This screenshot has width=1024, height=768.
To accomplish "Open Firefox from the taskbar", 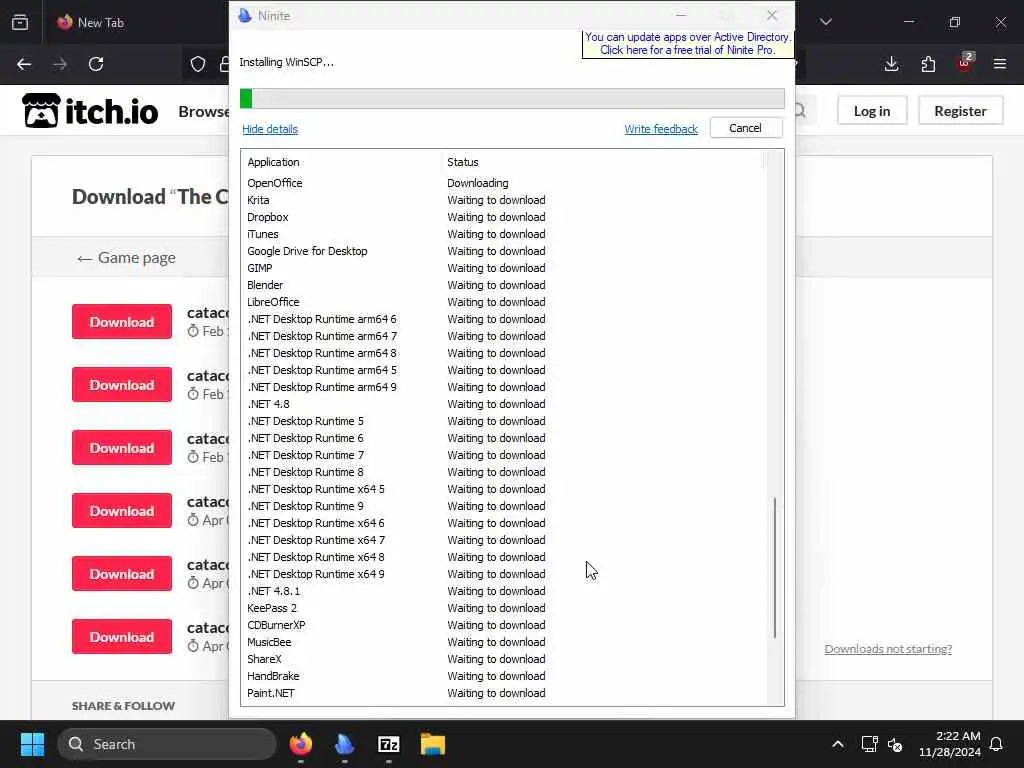I will (301, 744).
